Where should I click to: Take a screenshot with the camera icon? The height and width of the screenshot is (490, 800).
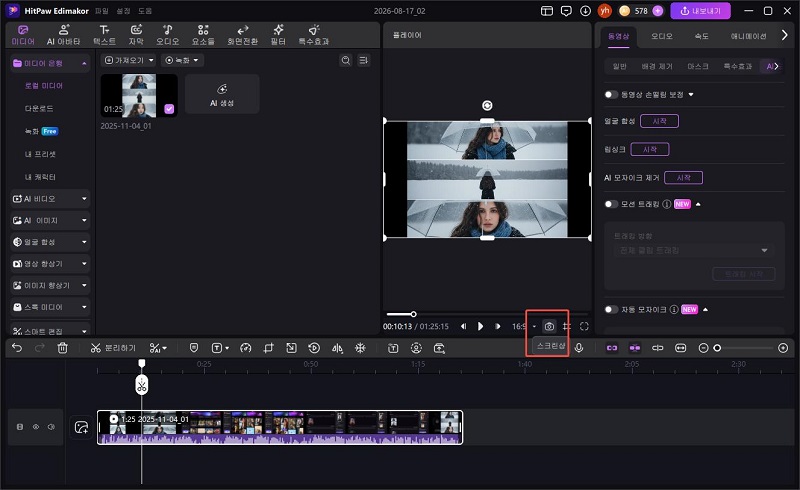549,326
